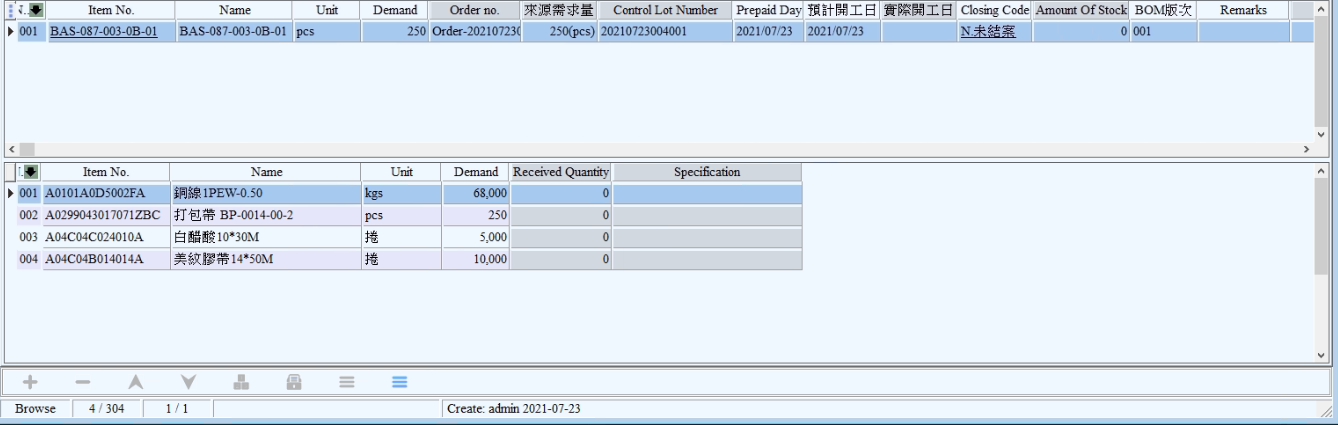Click the stacked blocks icon in toolbar
This screenshot has width=1338, height=425.
[241, 382]
